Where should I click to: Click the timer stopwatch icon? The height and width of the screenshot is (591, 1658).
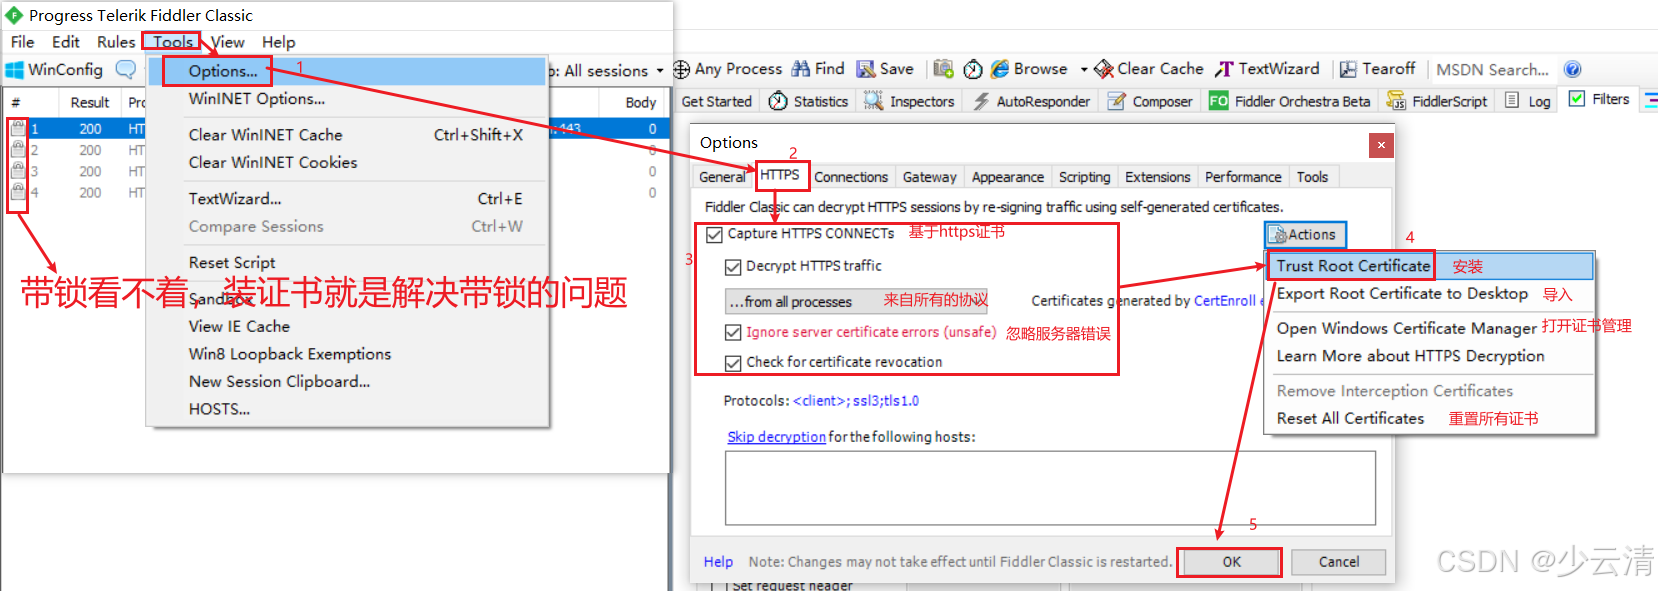pyautogui.click(x=973, y=69)
